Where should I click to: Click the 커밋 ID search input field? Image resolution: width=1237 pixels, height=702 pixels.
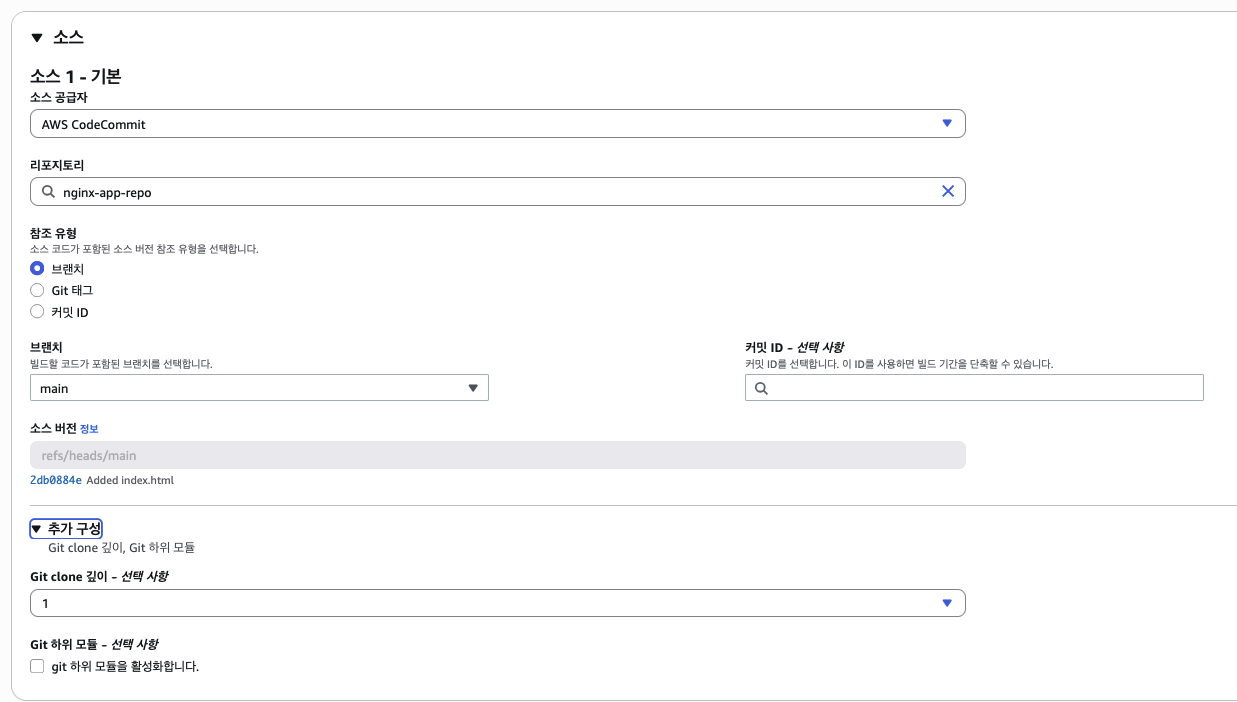tap(985, 388)
